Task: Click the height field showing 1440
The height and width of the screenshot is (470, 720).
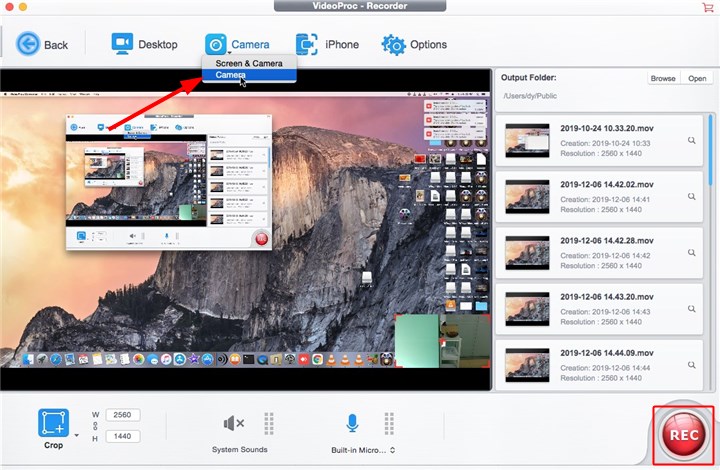Action: coord(123,436)
